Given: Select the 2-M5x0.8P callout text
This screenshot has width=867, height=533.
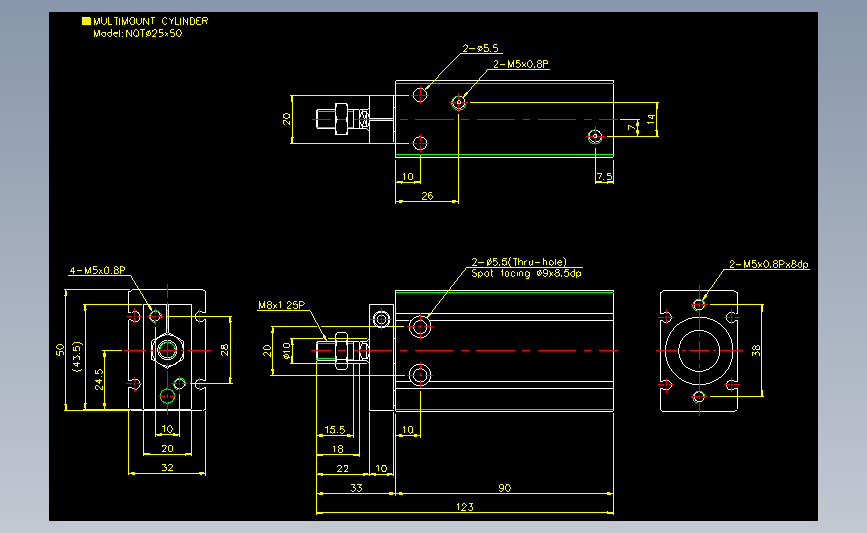Looking at the screenshot, I should (x=521, y=64).
